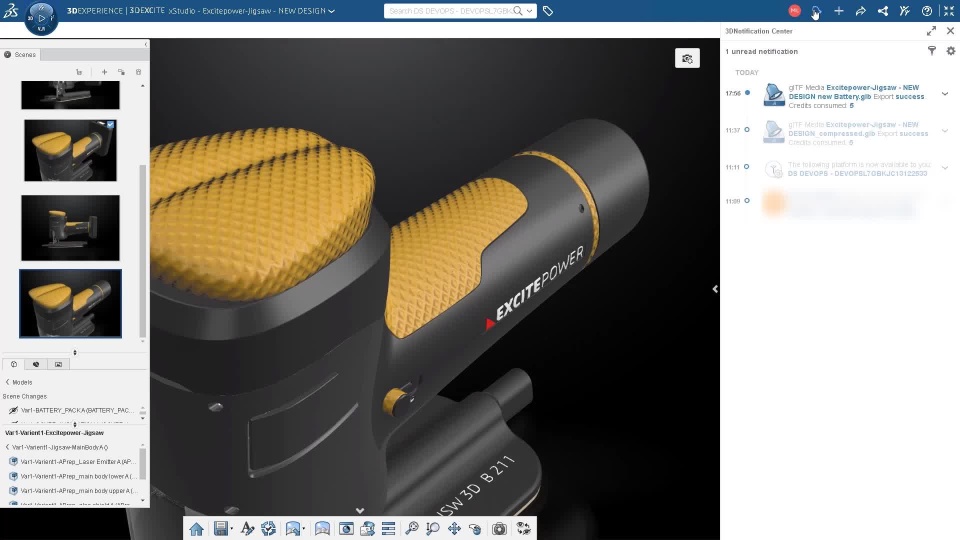Expand the search options chevron
This screenshot has width=960, height=540.
530,11
